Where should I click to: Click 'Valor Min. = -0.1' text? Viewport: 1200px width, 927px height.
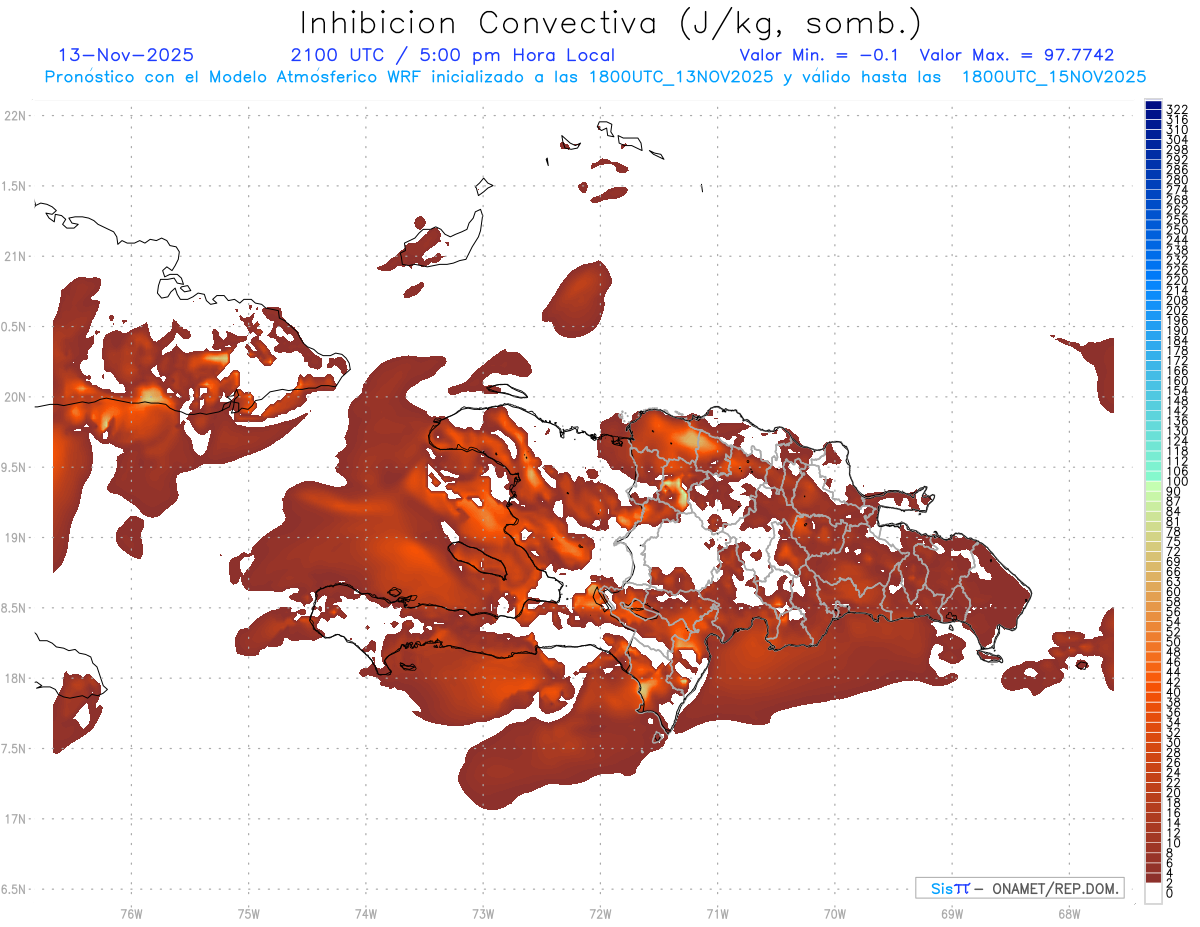(821, 55)
